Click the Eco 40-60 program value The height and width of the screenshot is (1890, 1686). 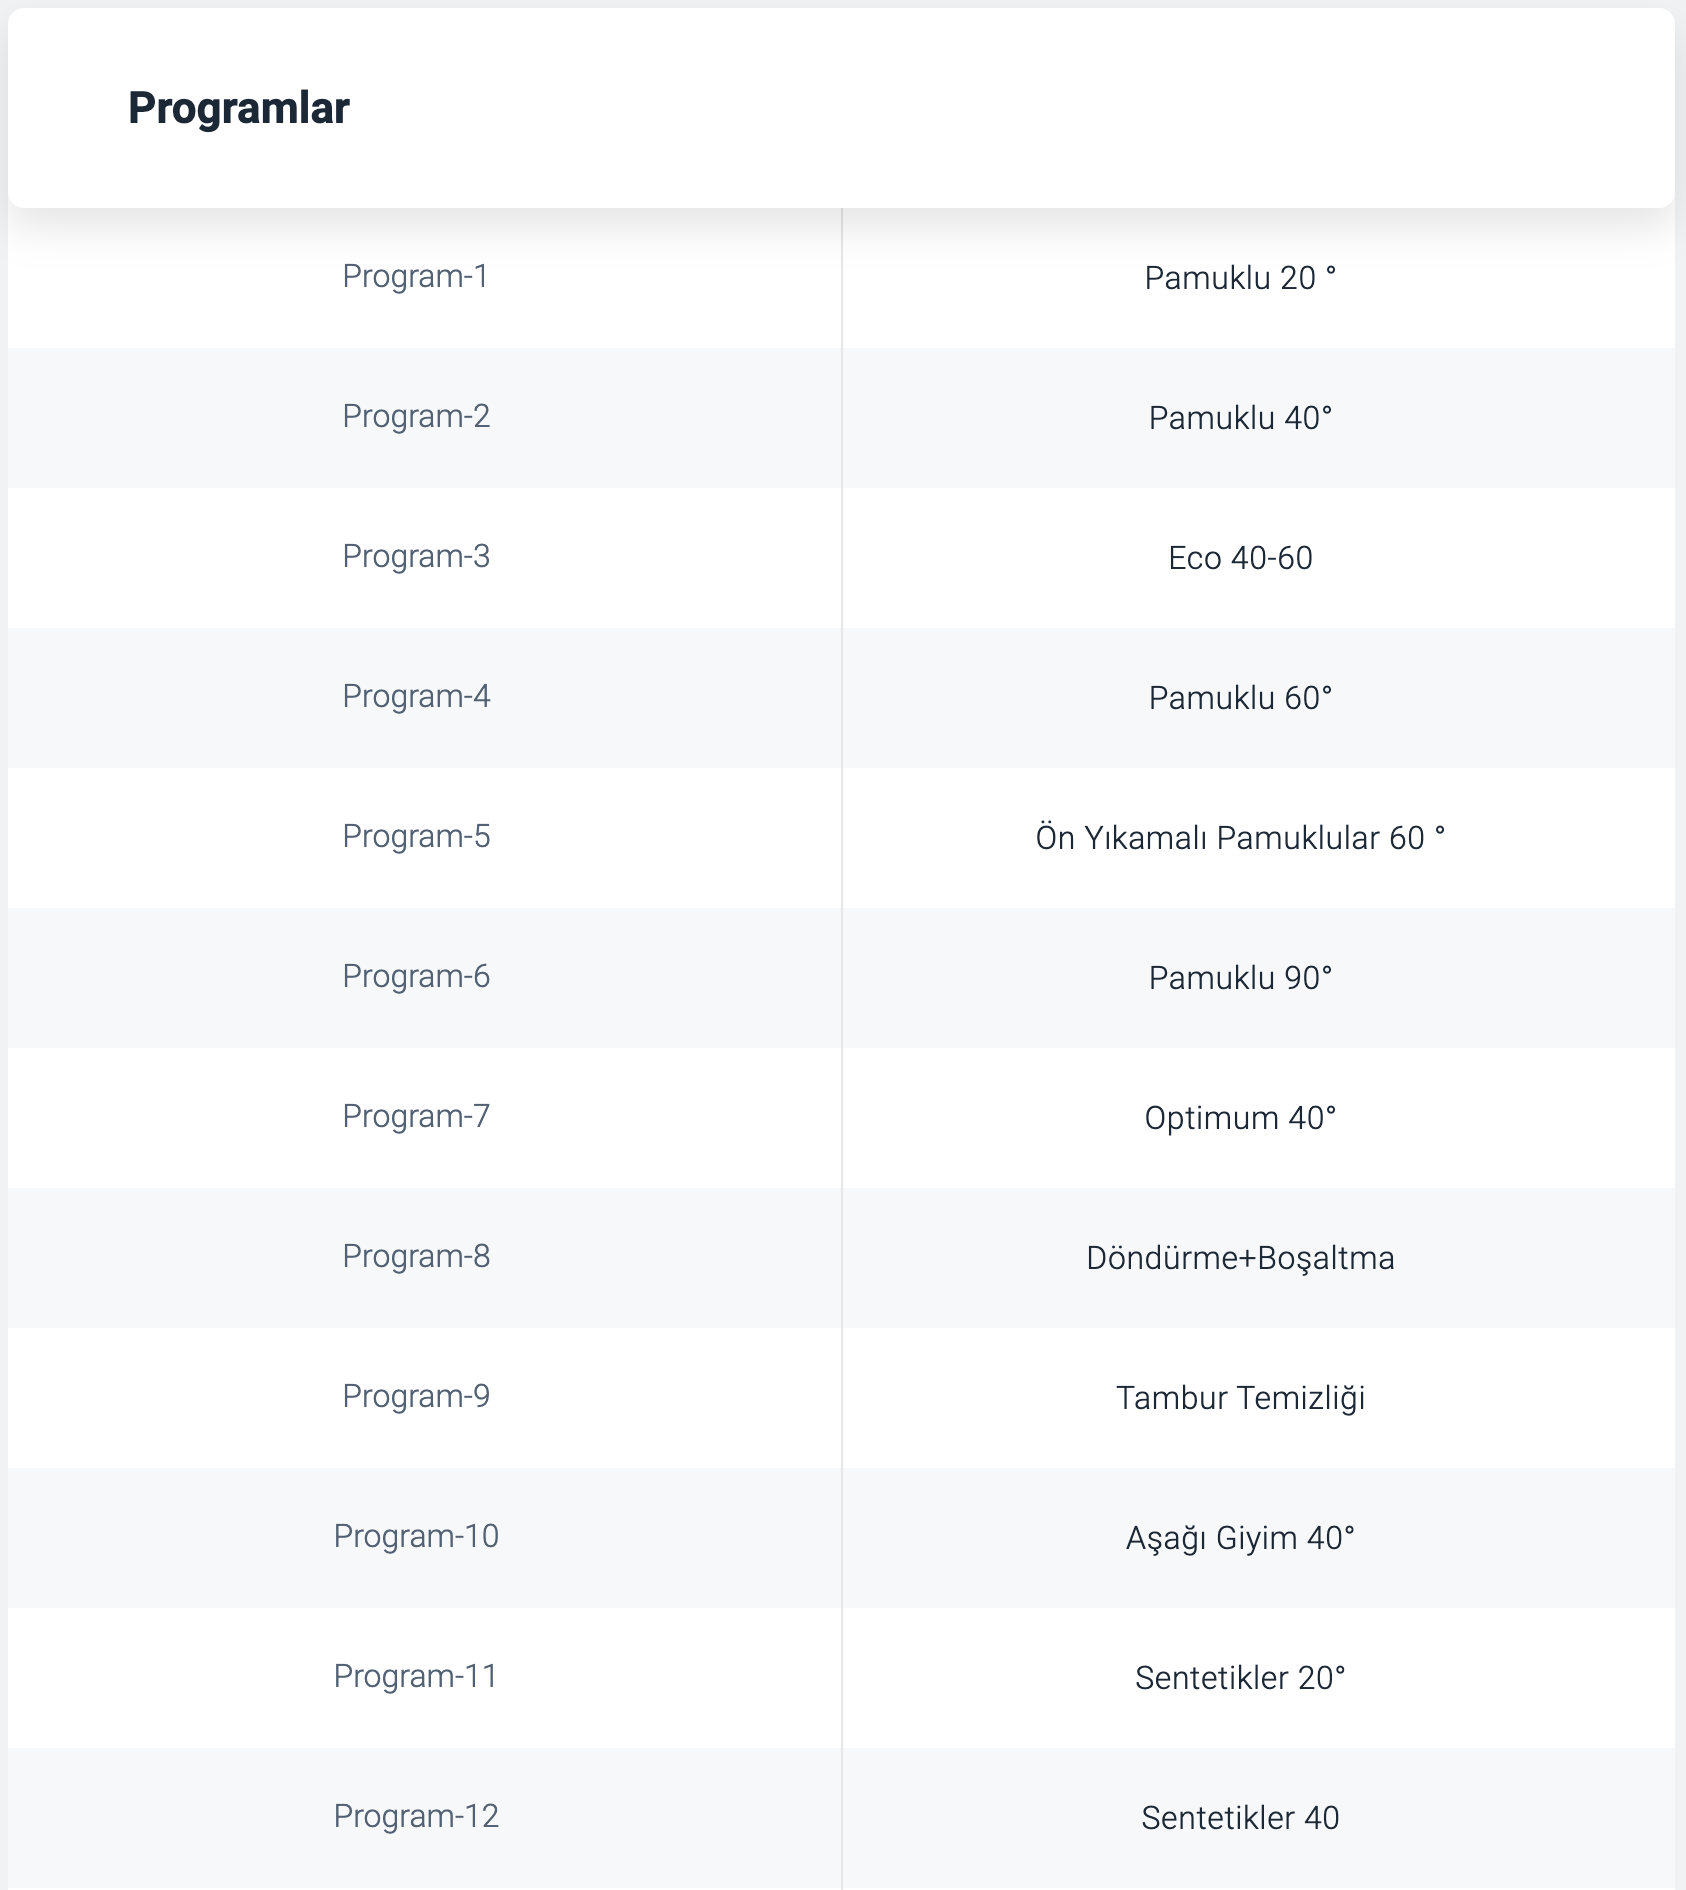click(x=1240, y=558)
